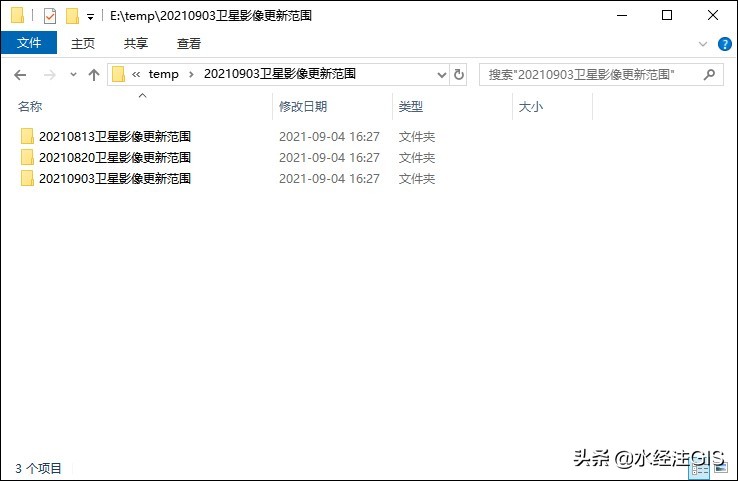Click the modified date of the 20210820 folder
The image size is (738, 481).
coord(329,158)
